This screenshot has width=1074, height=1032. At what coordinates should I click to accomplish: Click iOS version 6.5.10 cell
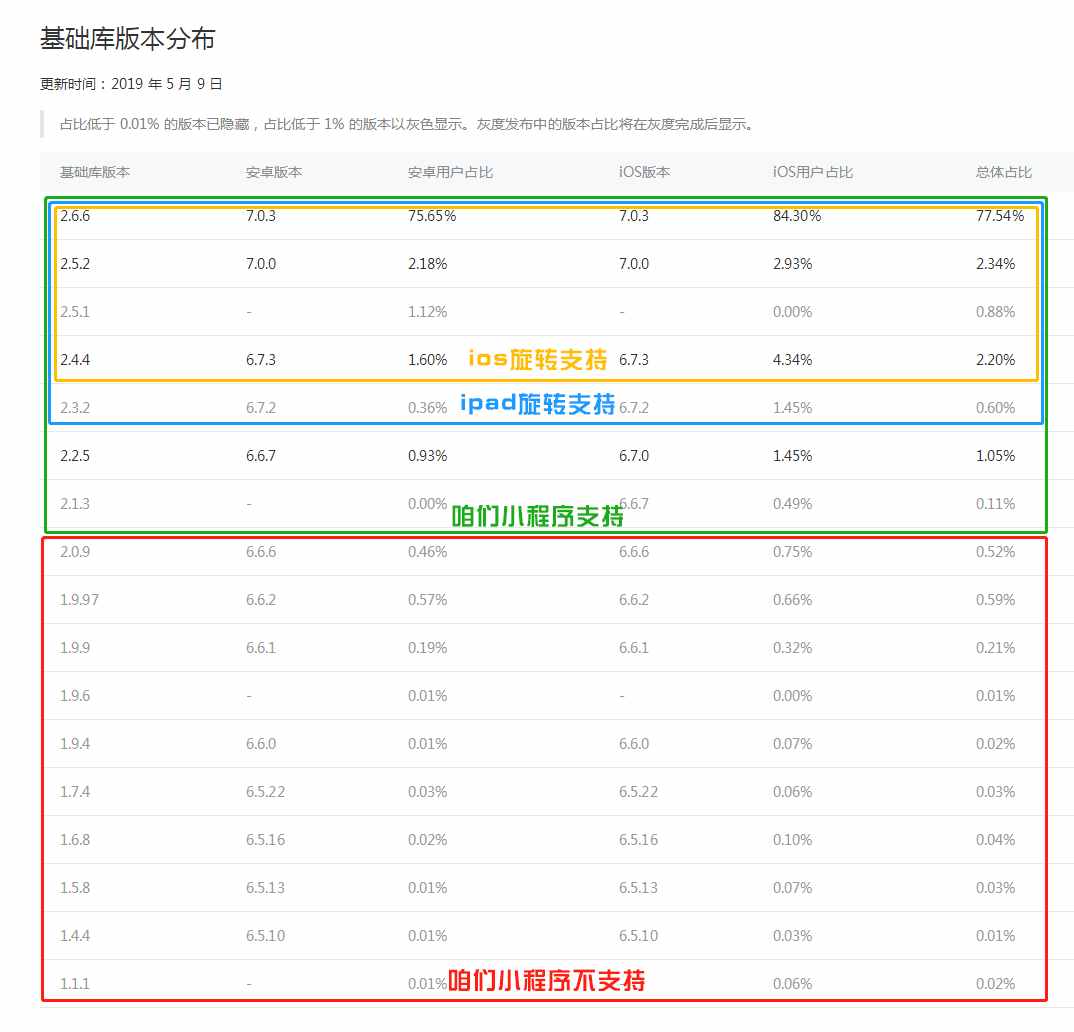pos(638,935)
